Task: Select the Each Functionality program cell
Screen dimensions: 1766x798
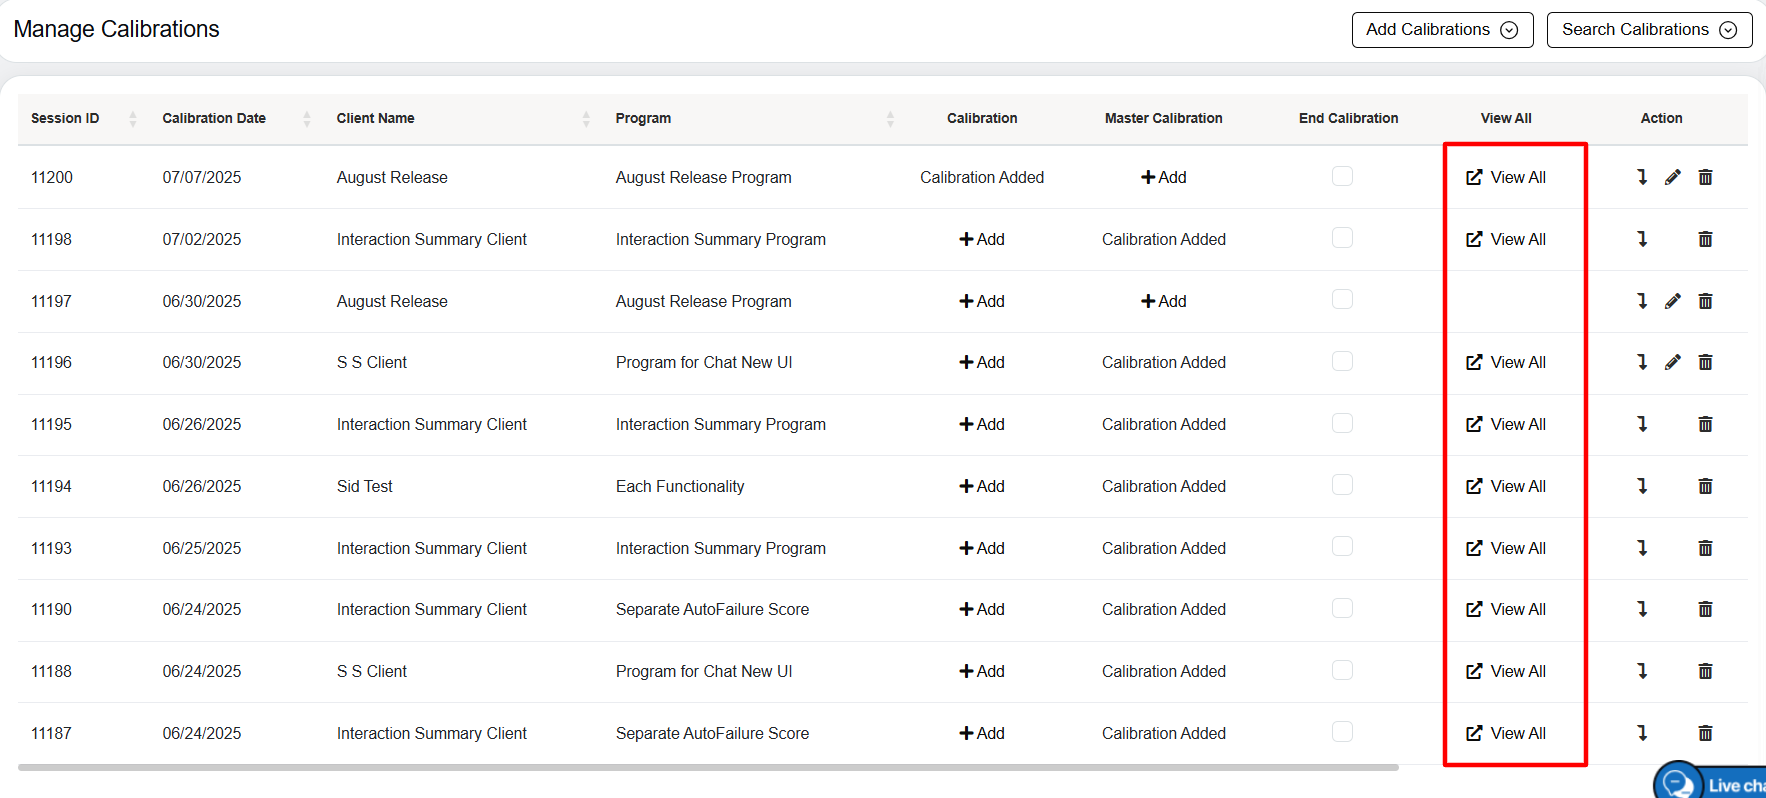Action: pos(680,486)
